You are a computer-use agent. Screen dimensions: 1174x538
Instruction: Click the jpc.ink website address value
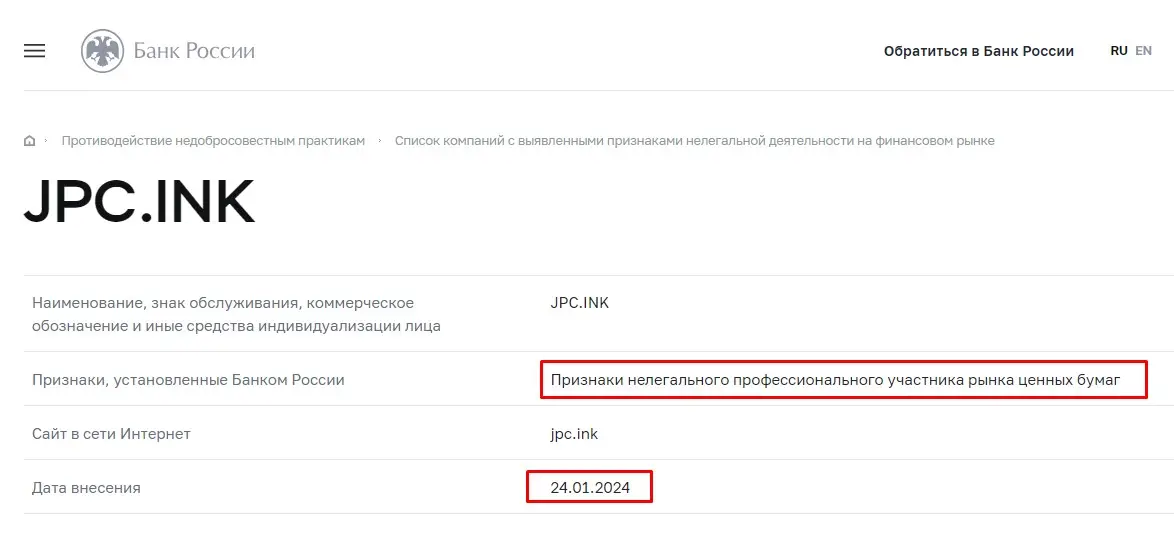click(x=574, y=434)
